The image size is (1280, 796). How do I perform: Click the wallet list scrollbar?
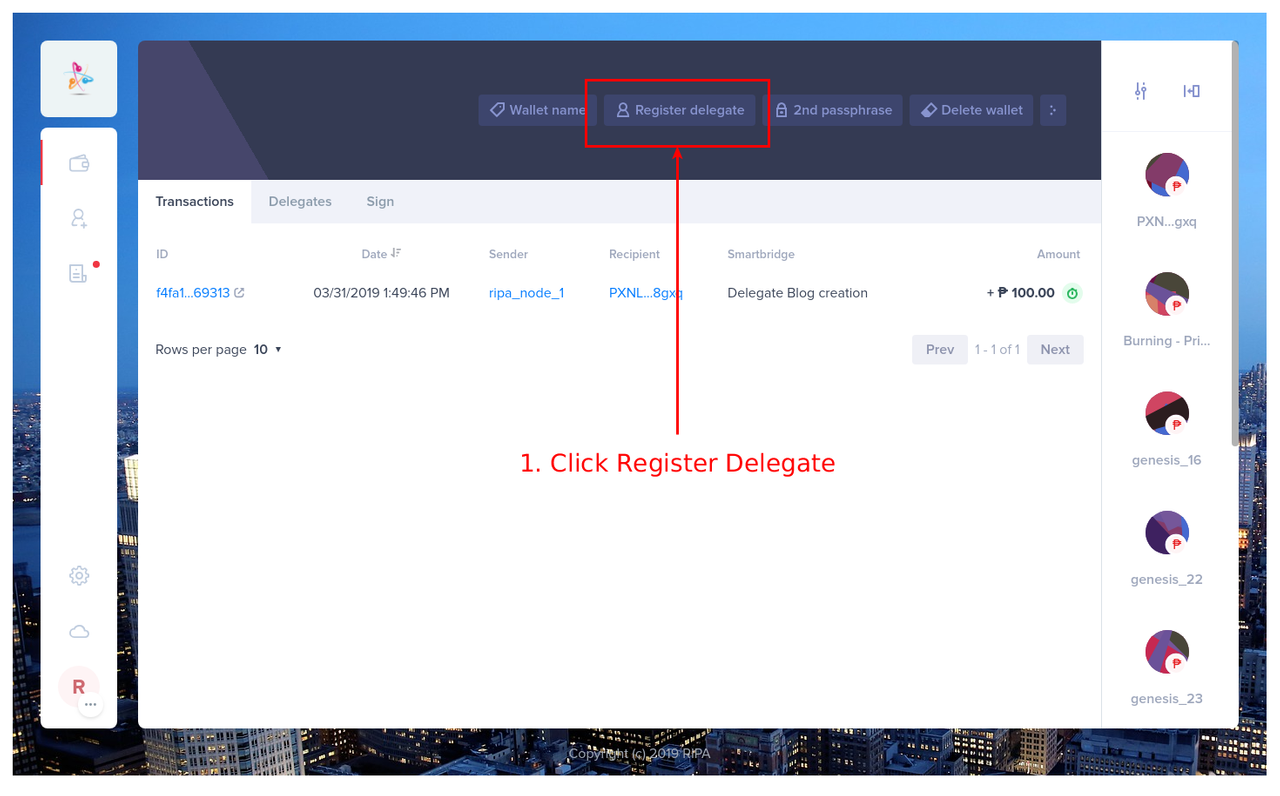tap(1236, 245)
